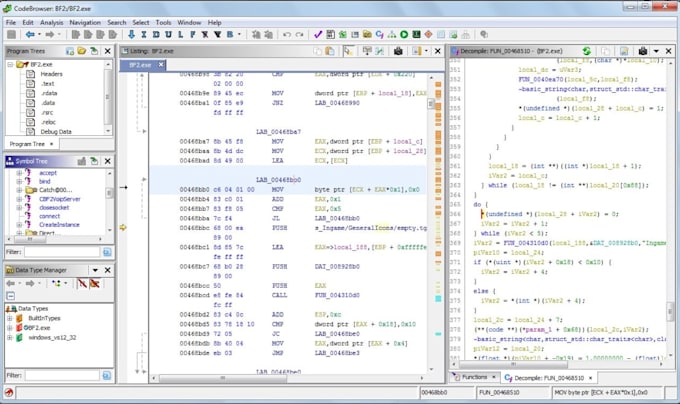The image size is (680, 404).
Task: Click the LAB_00468be0 jump target in Listing
Action: pyautogui.click(x=337, y=334)
